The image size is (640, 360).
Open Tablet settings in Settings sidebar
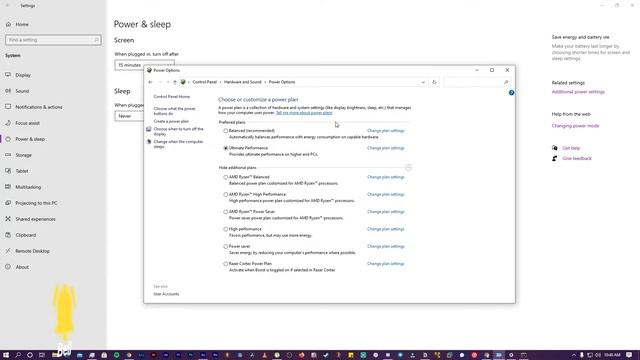coord(22,171)
